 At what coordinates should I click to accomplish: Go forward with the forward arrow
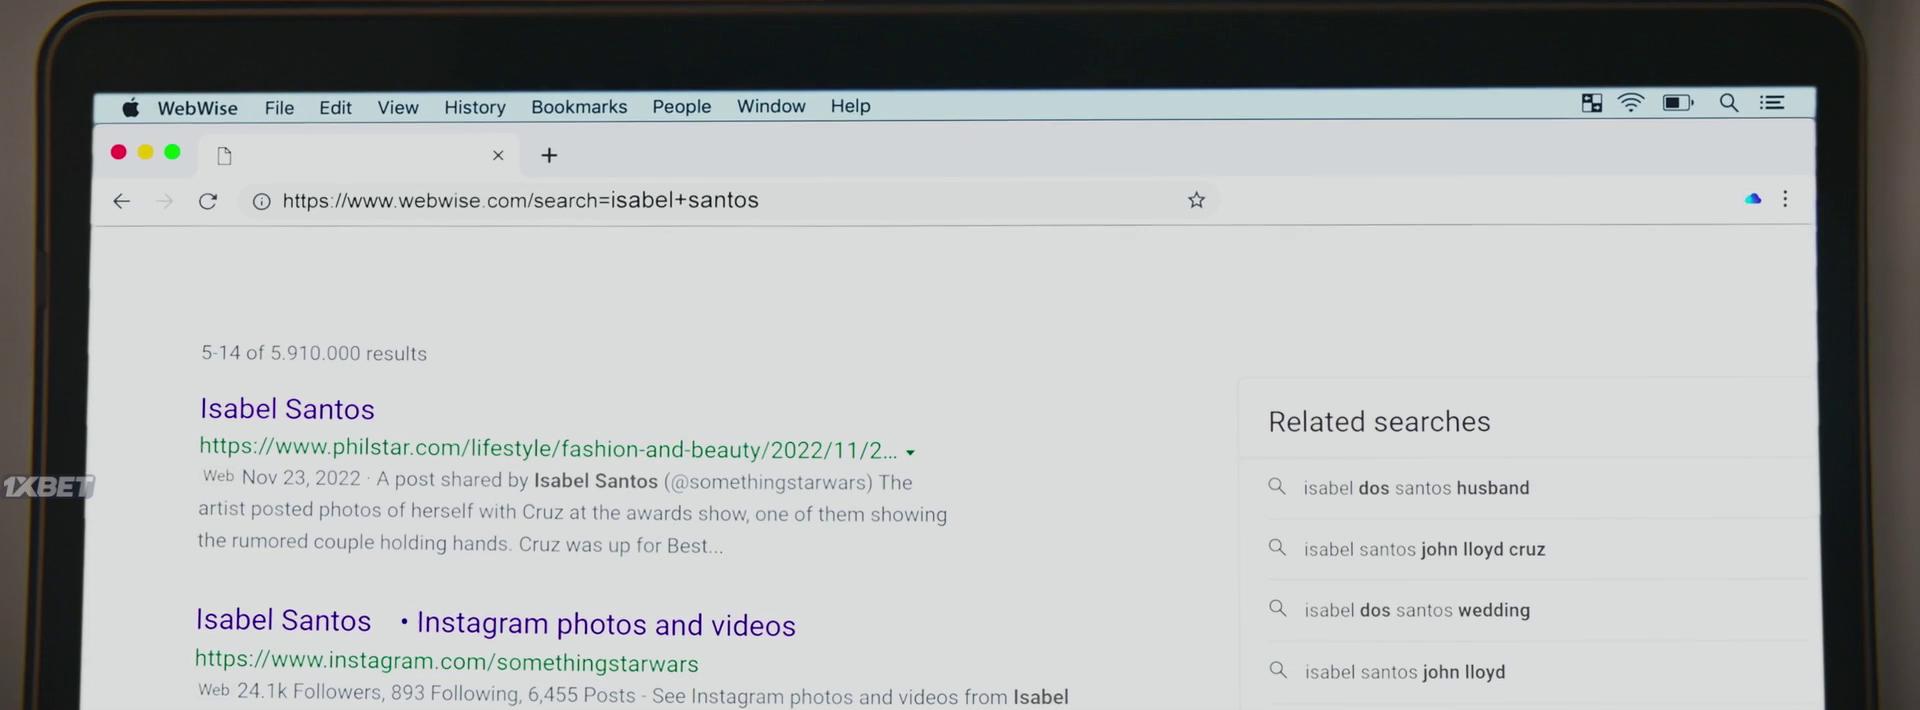[165, 201]
